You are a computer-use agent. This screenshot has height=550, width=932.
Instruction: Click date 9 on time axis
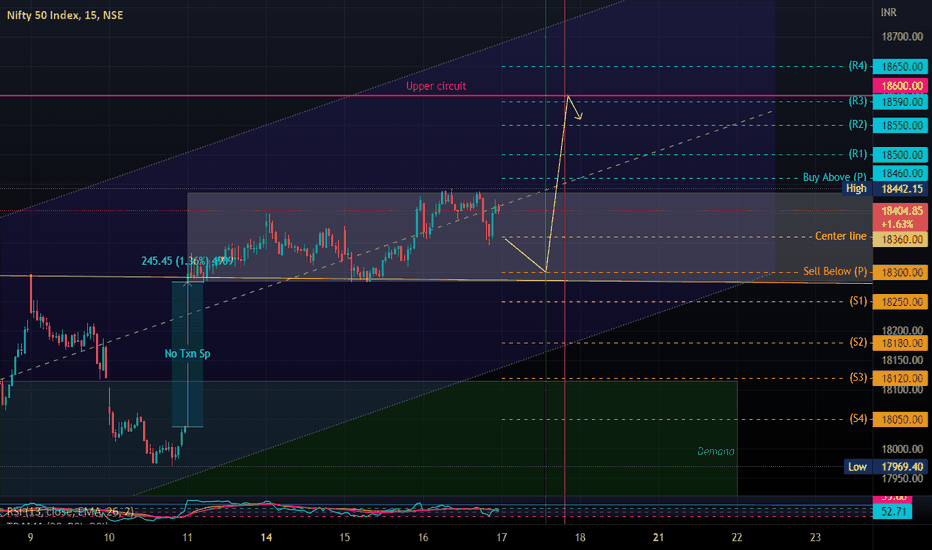click(x=31, y=538)
